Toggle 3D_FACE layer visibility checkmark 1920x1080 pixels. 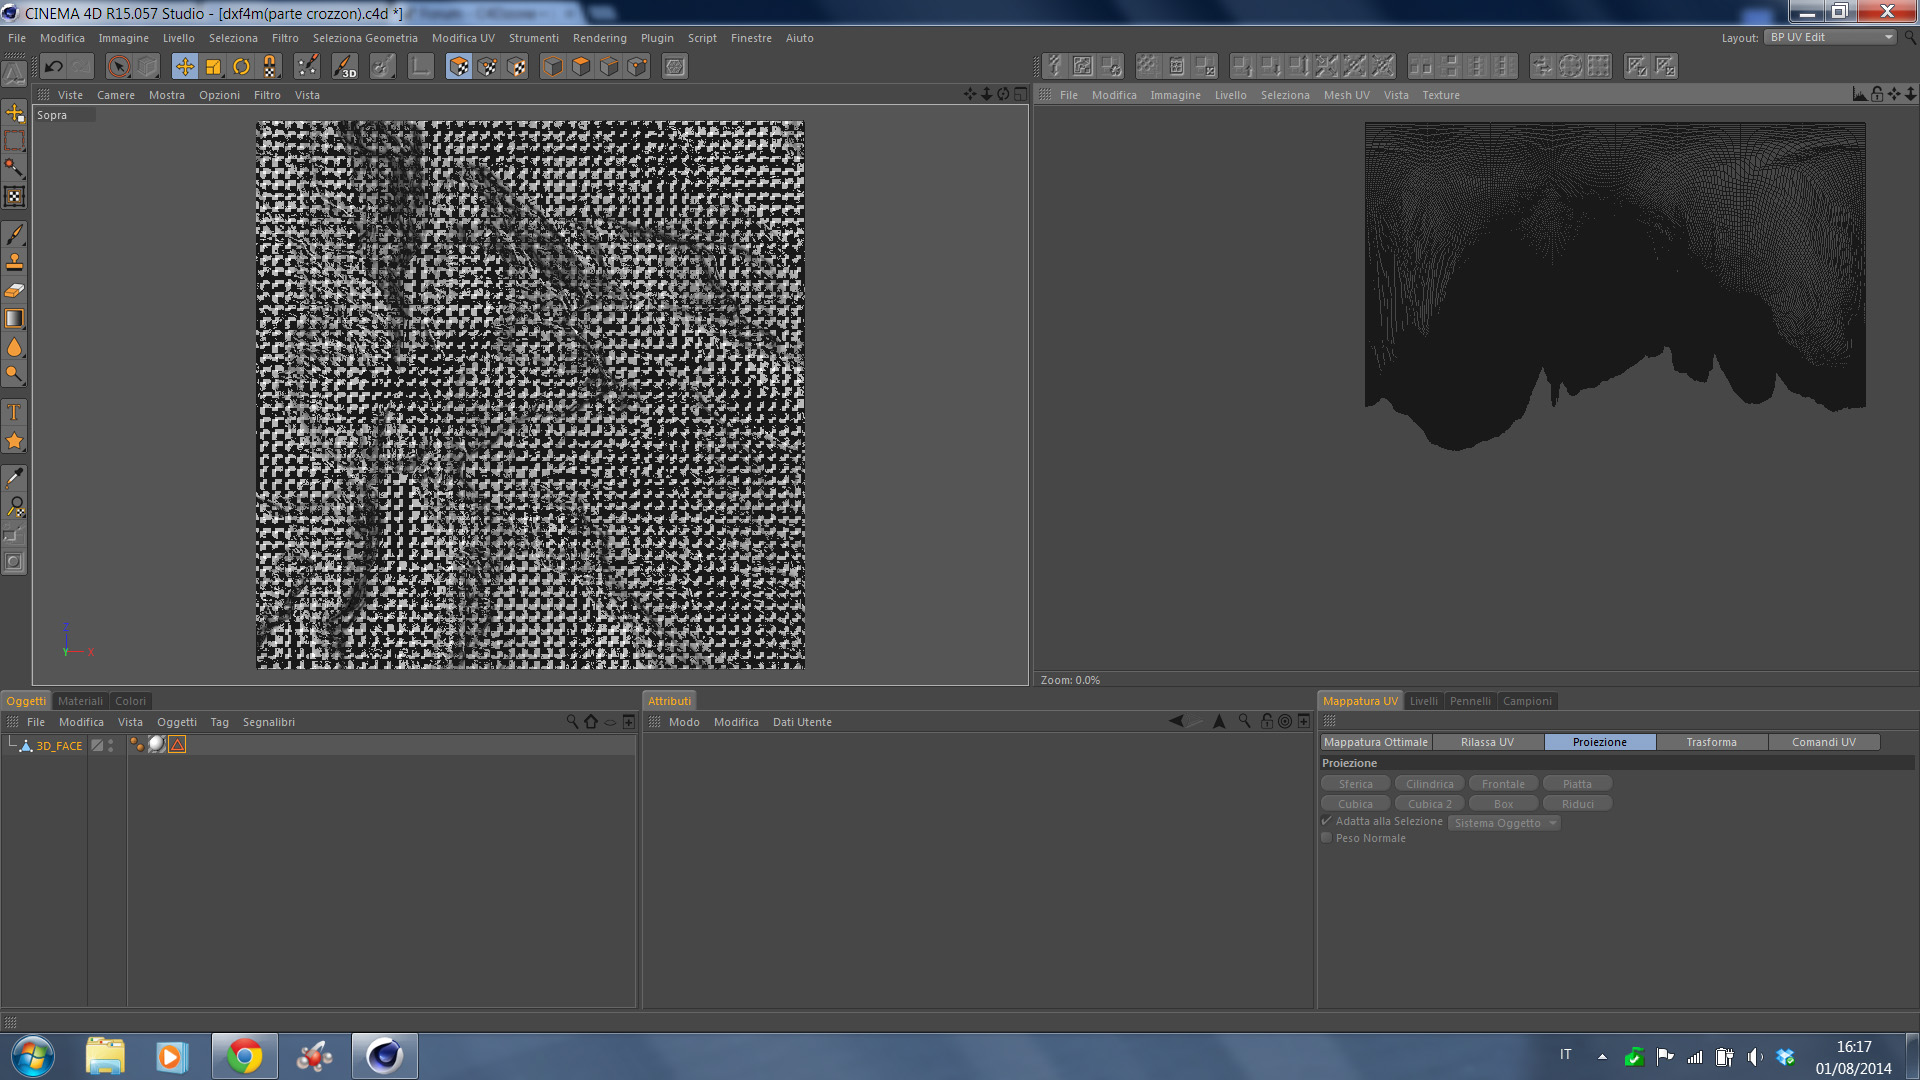[97, 745]
